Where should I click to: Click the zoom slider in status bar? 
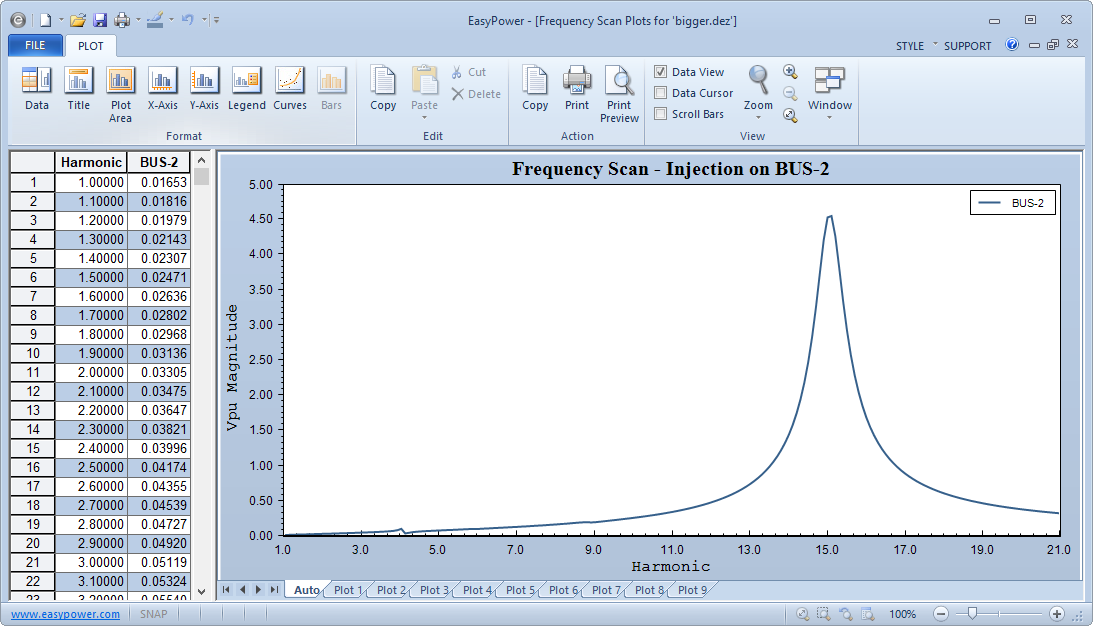(971, 614)
